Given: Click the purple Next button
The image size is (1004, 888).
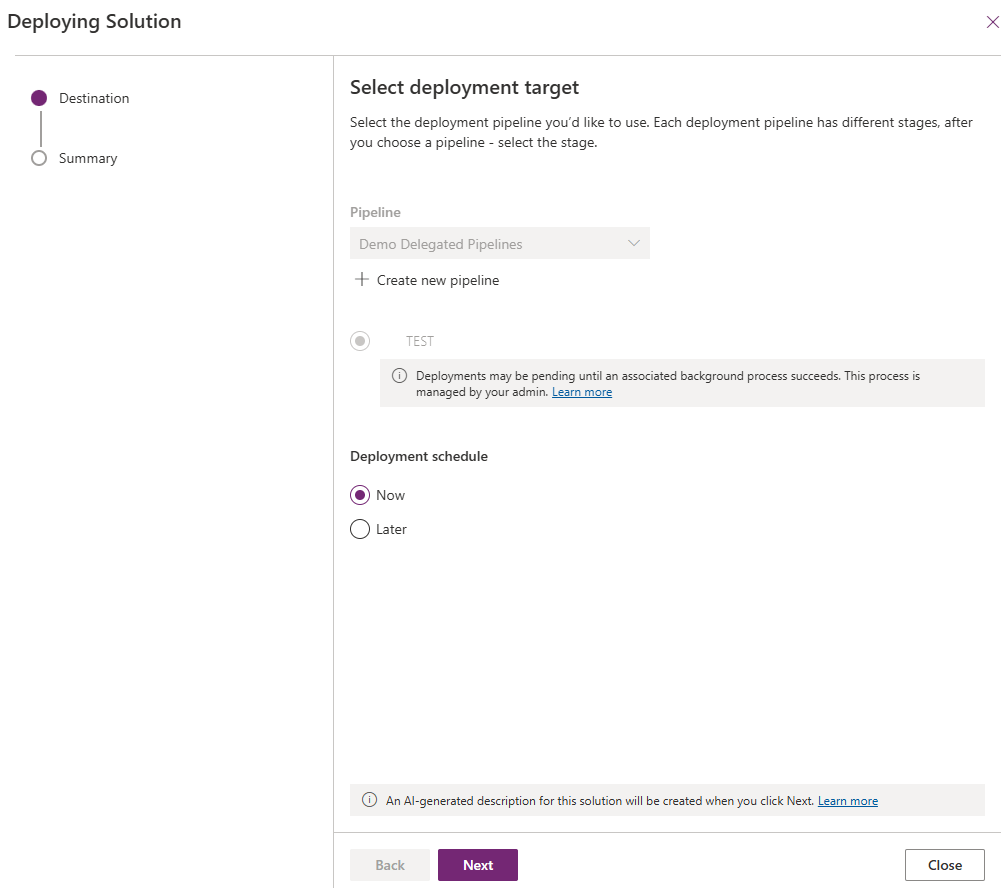Looking at the screenshot, I should point(478,865).
